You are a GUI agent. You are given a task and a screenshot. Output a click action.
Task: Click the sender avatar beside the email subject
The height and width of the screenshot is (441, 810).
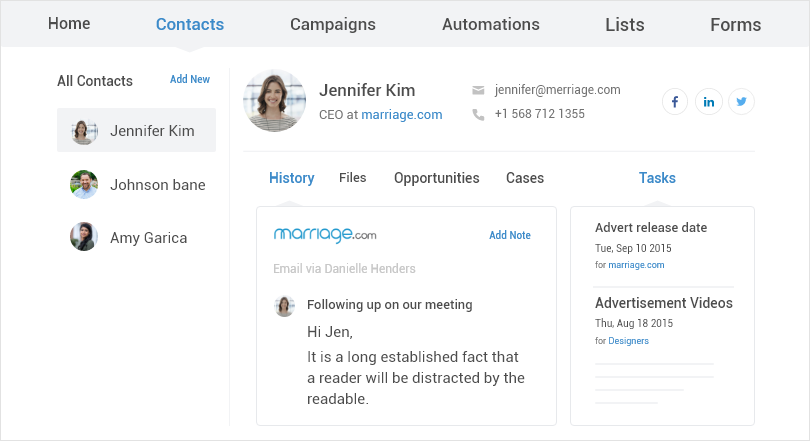[x=284, y=306]
